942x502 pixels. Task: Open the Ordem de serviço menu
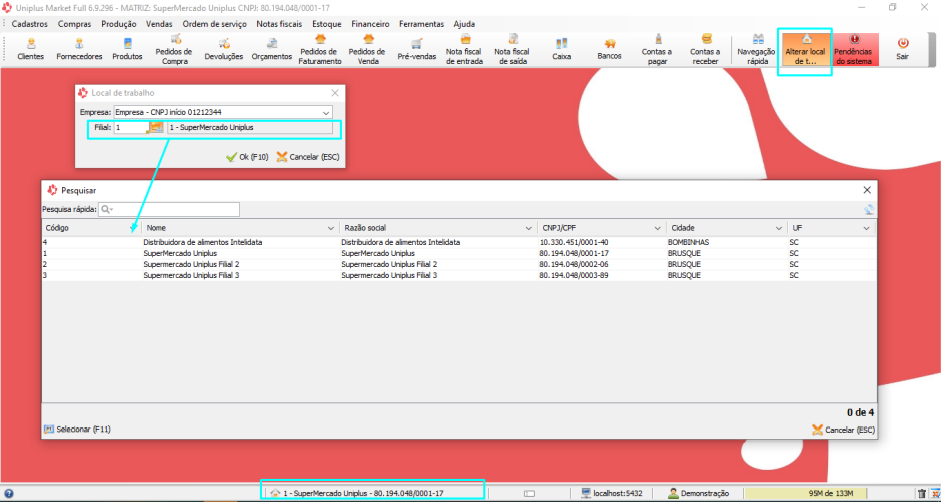pyautogui.click(x=214, y=24)
